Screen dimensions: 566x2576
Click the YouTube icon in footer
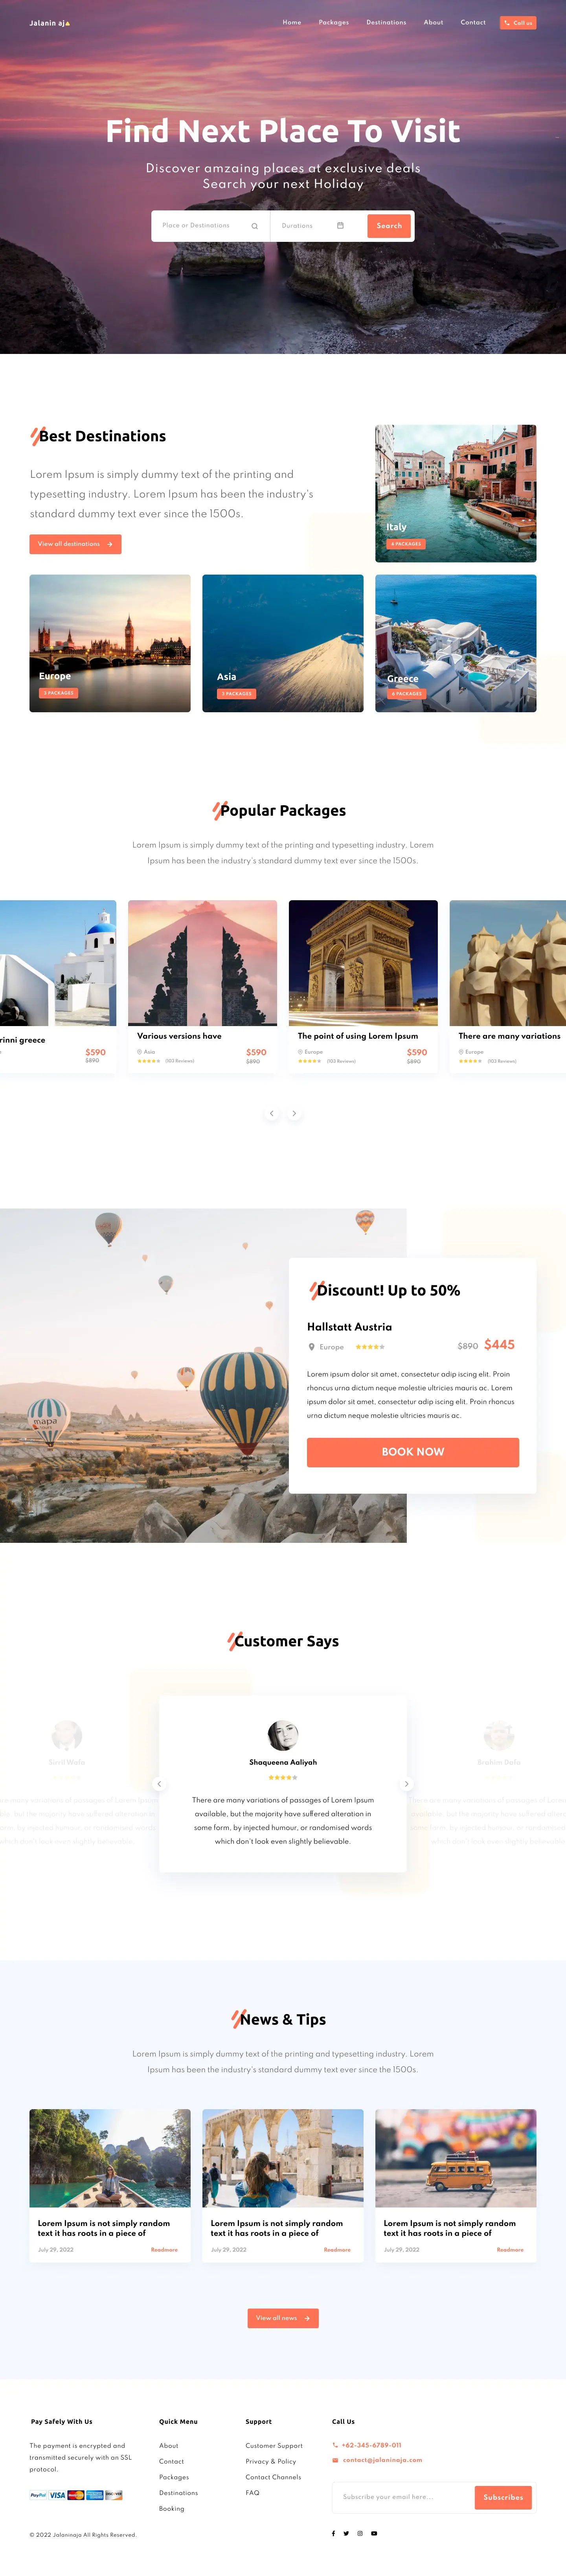pos(374,2533)
